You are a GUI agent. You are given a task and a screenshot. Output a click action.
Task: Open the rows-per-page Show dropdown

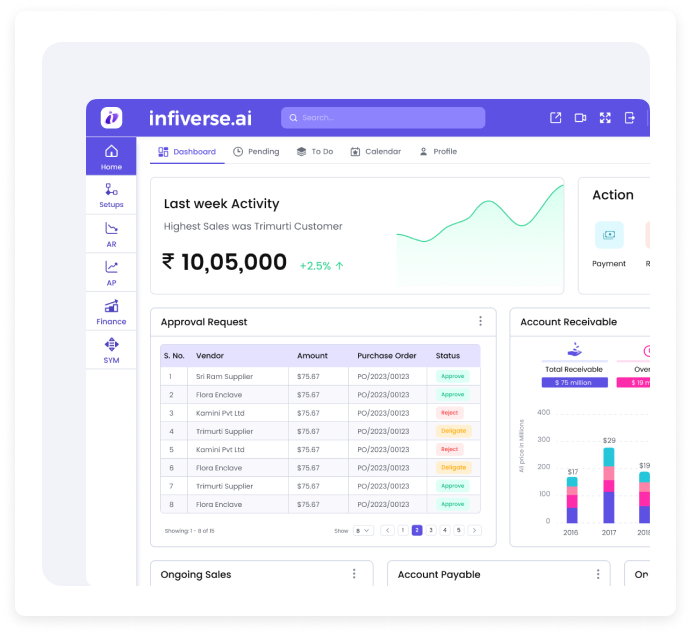(x=363, y=530)
